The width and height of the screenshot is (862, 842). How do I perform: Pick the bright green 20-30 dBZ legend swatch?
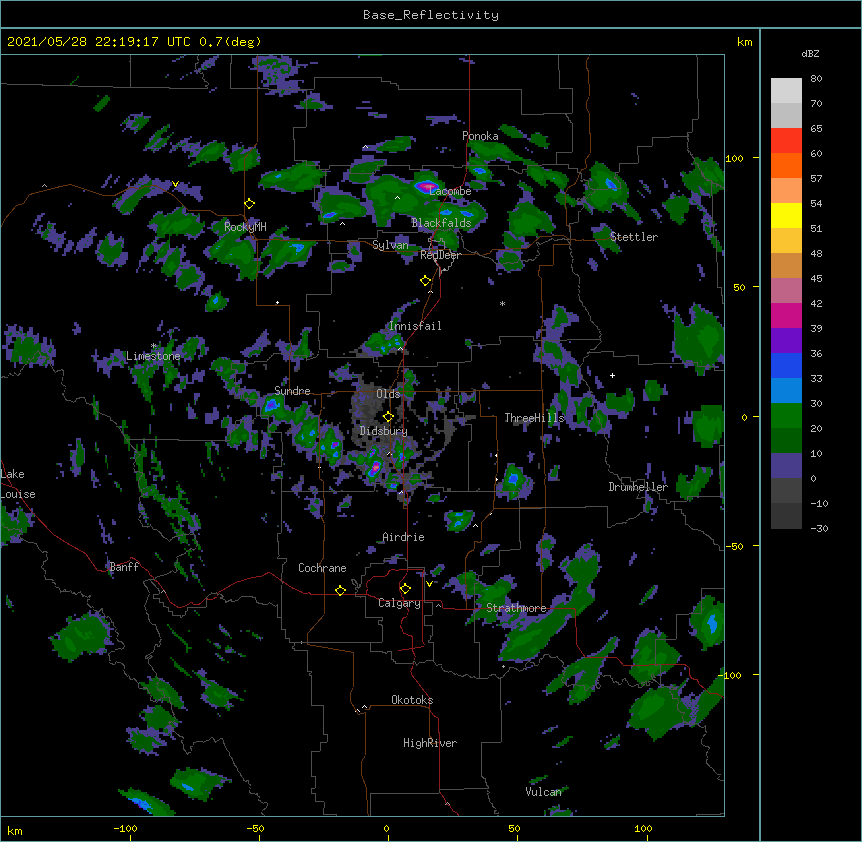pos(786,416)
